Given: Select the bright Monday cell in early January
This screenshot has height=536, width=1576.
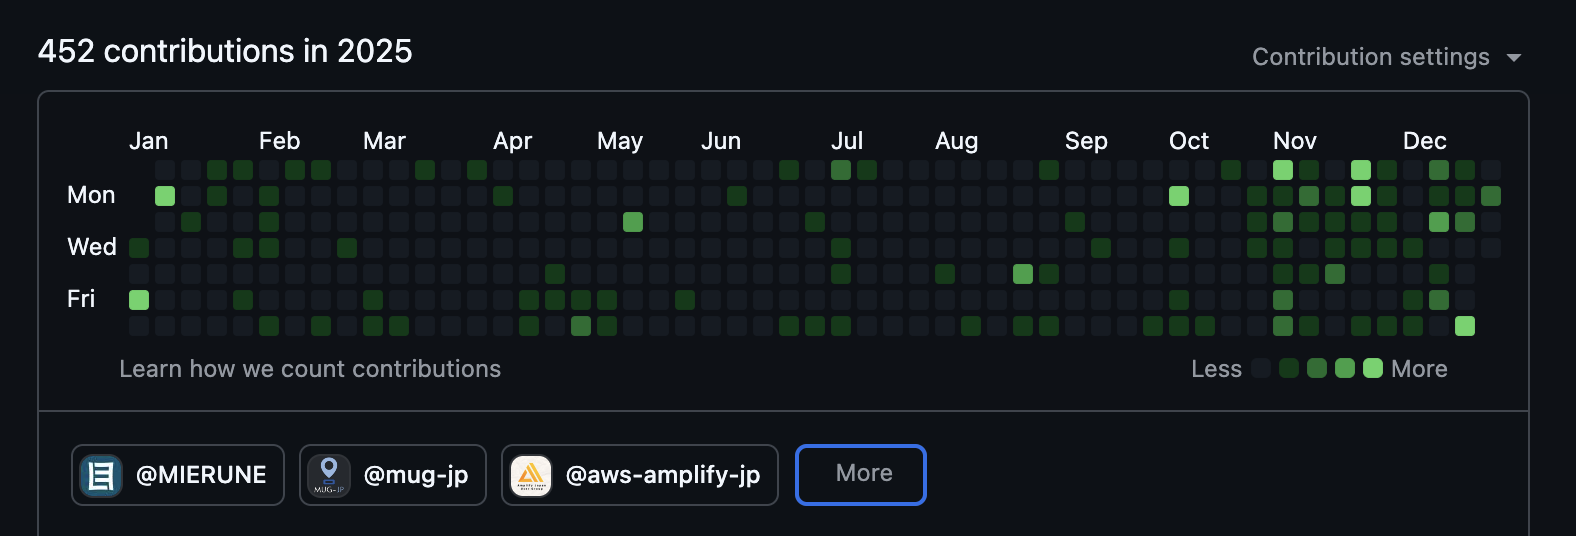Looking at the screenshot, I should coord(165,195).
